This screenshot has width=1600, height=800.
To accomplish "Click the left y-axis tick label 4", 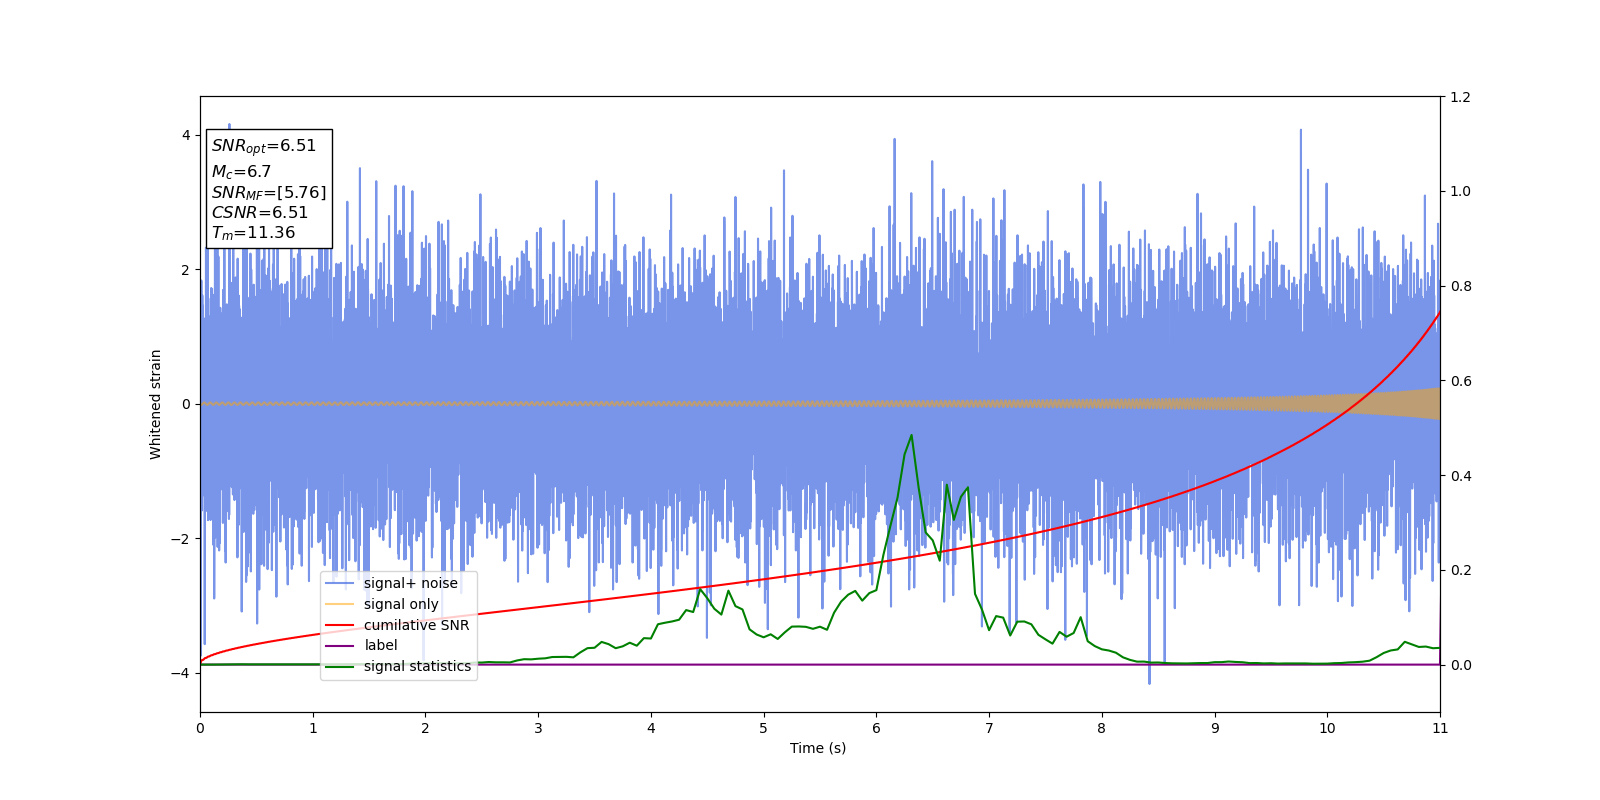I will [x=186, y=135].
